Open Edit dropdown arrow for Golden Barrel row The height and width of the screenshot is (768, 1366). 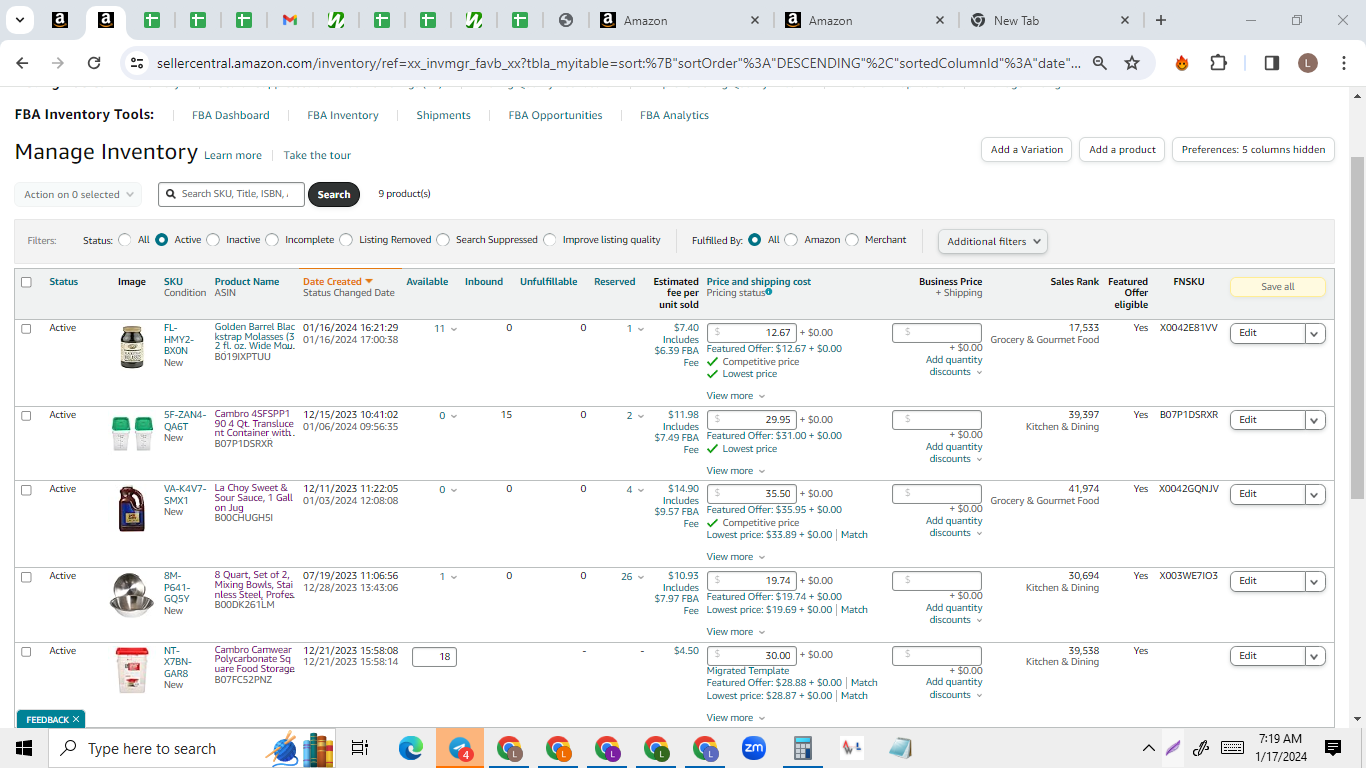point(1315,333)
